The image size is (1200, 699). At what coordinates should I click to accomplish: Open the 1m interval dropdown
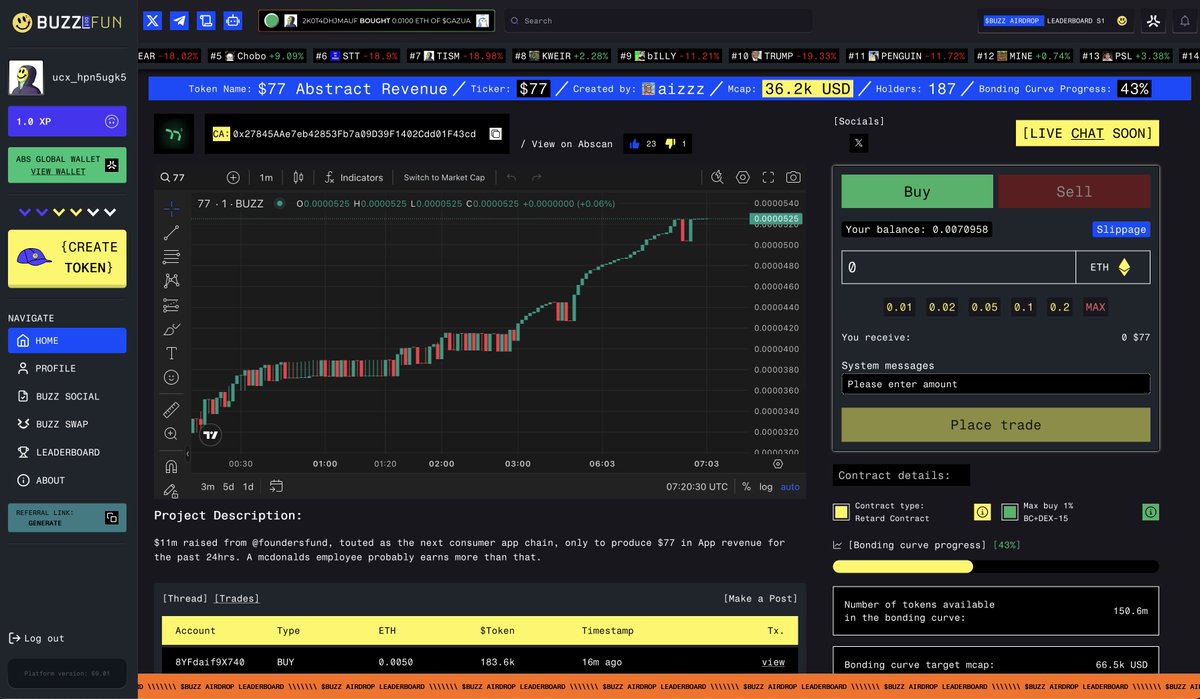(x=266, y=177)
